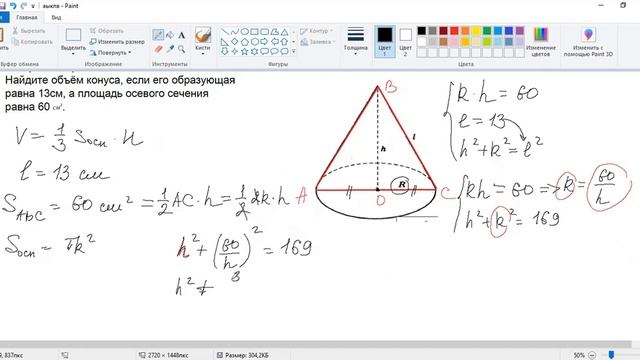Click the horizontal scrollbar under the canvas
Image resolution: width=640 pixels, height=360 pixels.
coord(316,345)
